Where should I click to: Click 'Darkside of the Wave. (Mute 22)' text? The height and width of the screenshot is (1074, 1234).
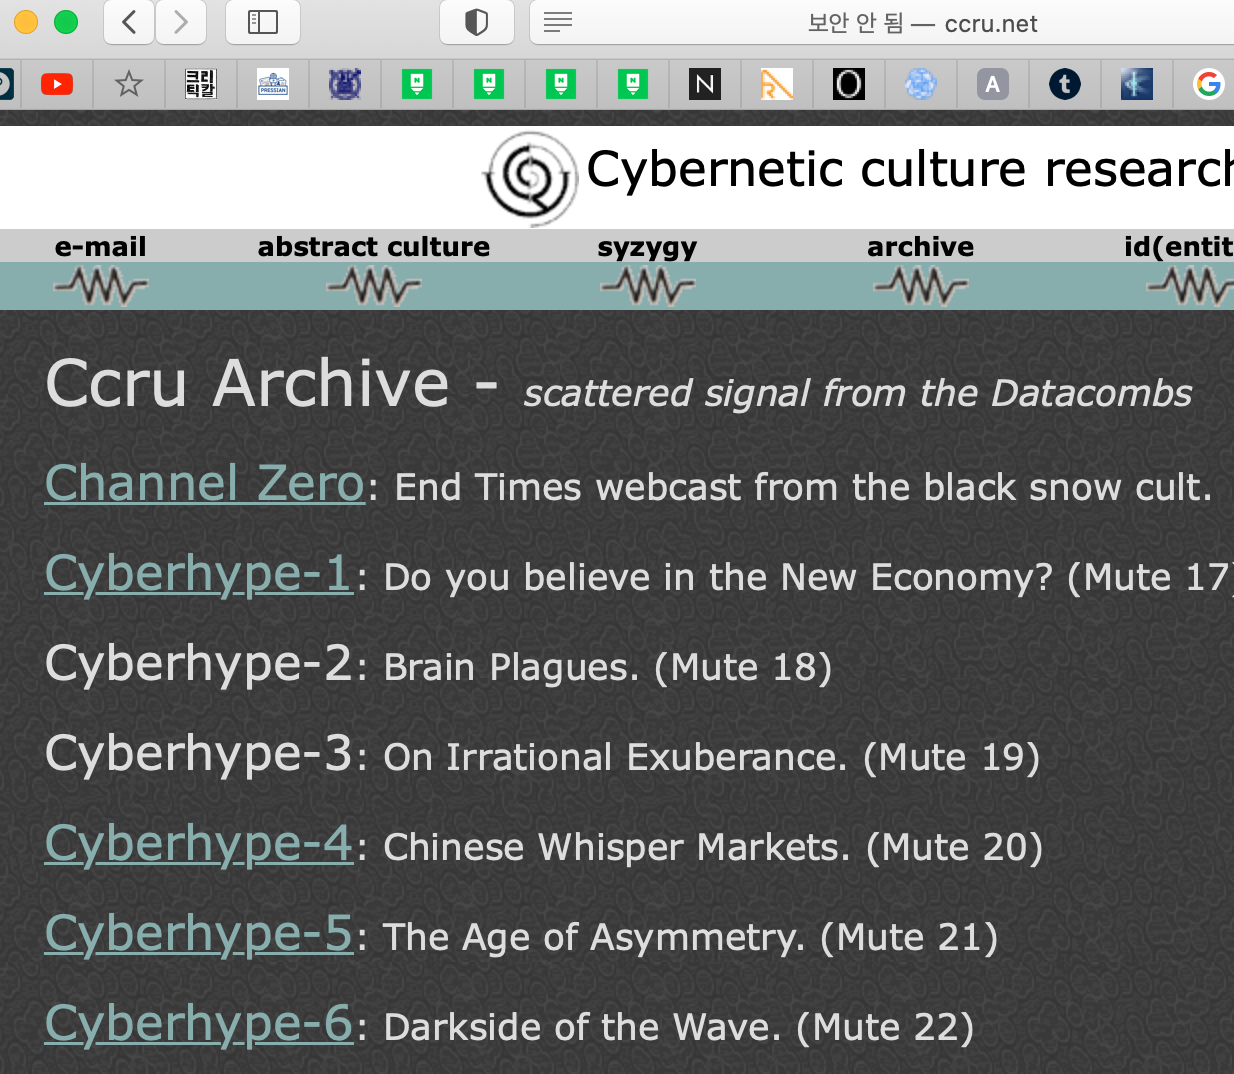[x=679, y=1028]
